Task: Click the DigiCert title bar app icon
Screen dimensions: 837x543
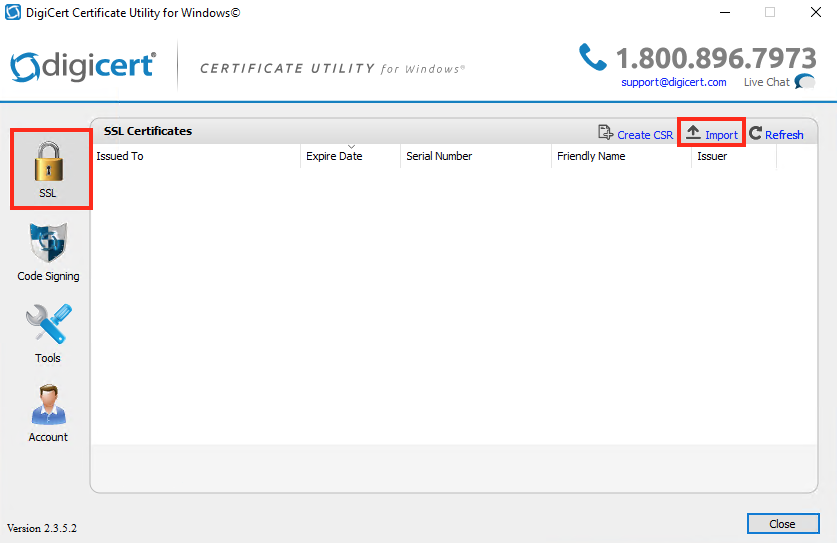Action: (14, 13)
